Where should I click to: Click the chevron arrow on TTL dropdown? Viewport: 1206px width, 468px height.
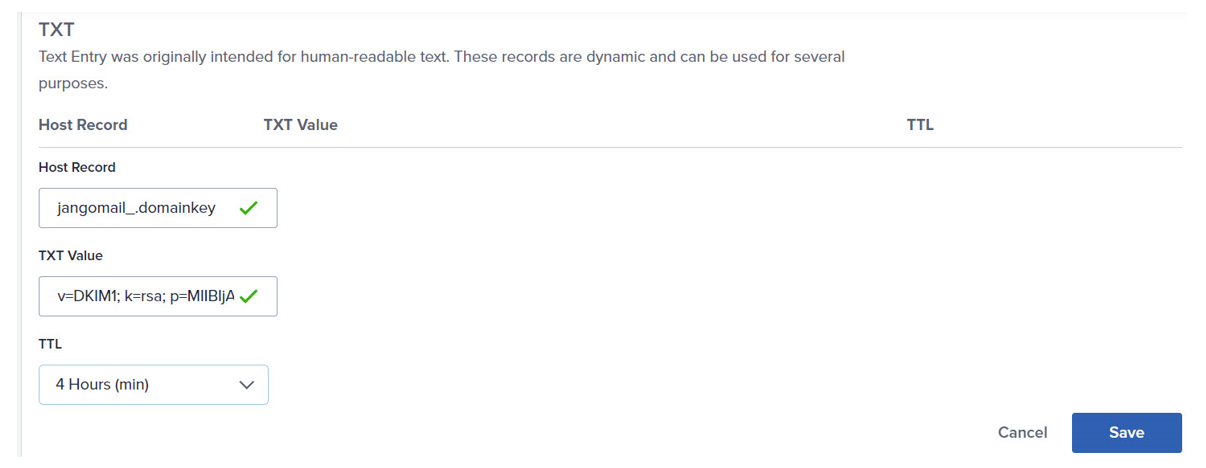click(x=247, y=384)
